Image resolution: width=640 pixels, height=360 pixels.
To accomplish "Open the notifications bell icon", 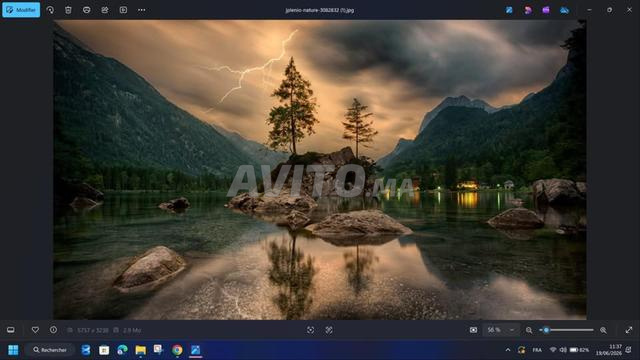I will pyautogui.click(x=629, y=350).
